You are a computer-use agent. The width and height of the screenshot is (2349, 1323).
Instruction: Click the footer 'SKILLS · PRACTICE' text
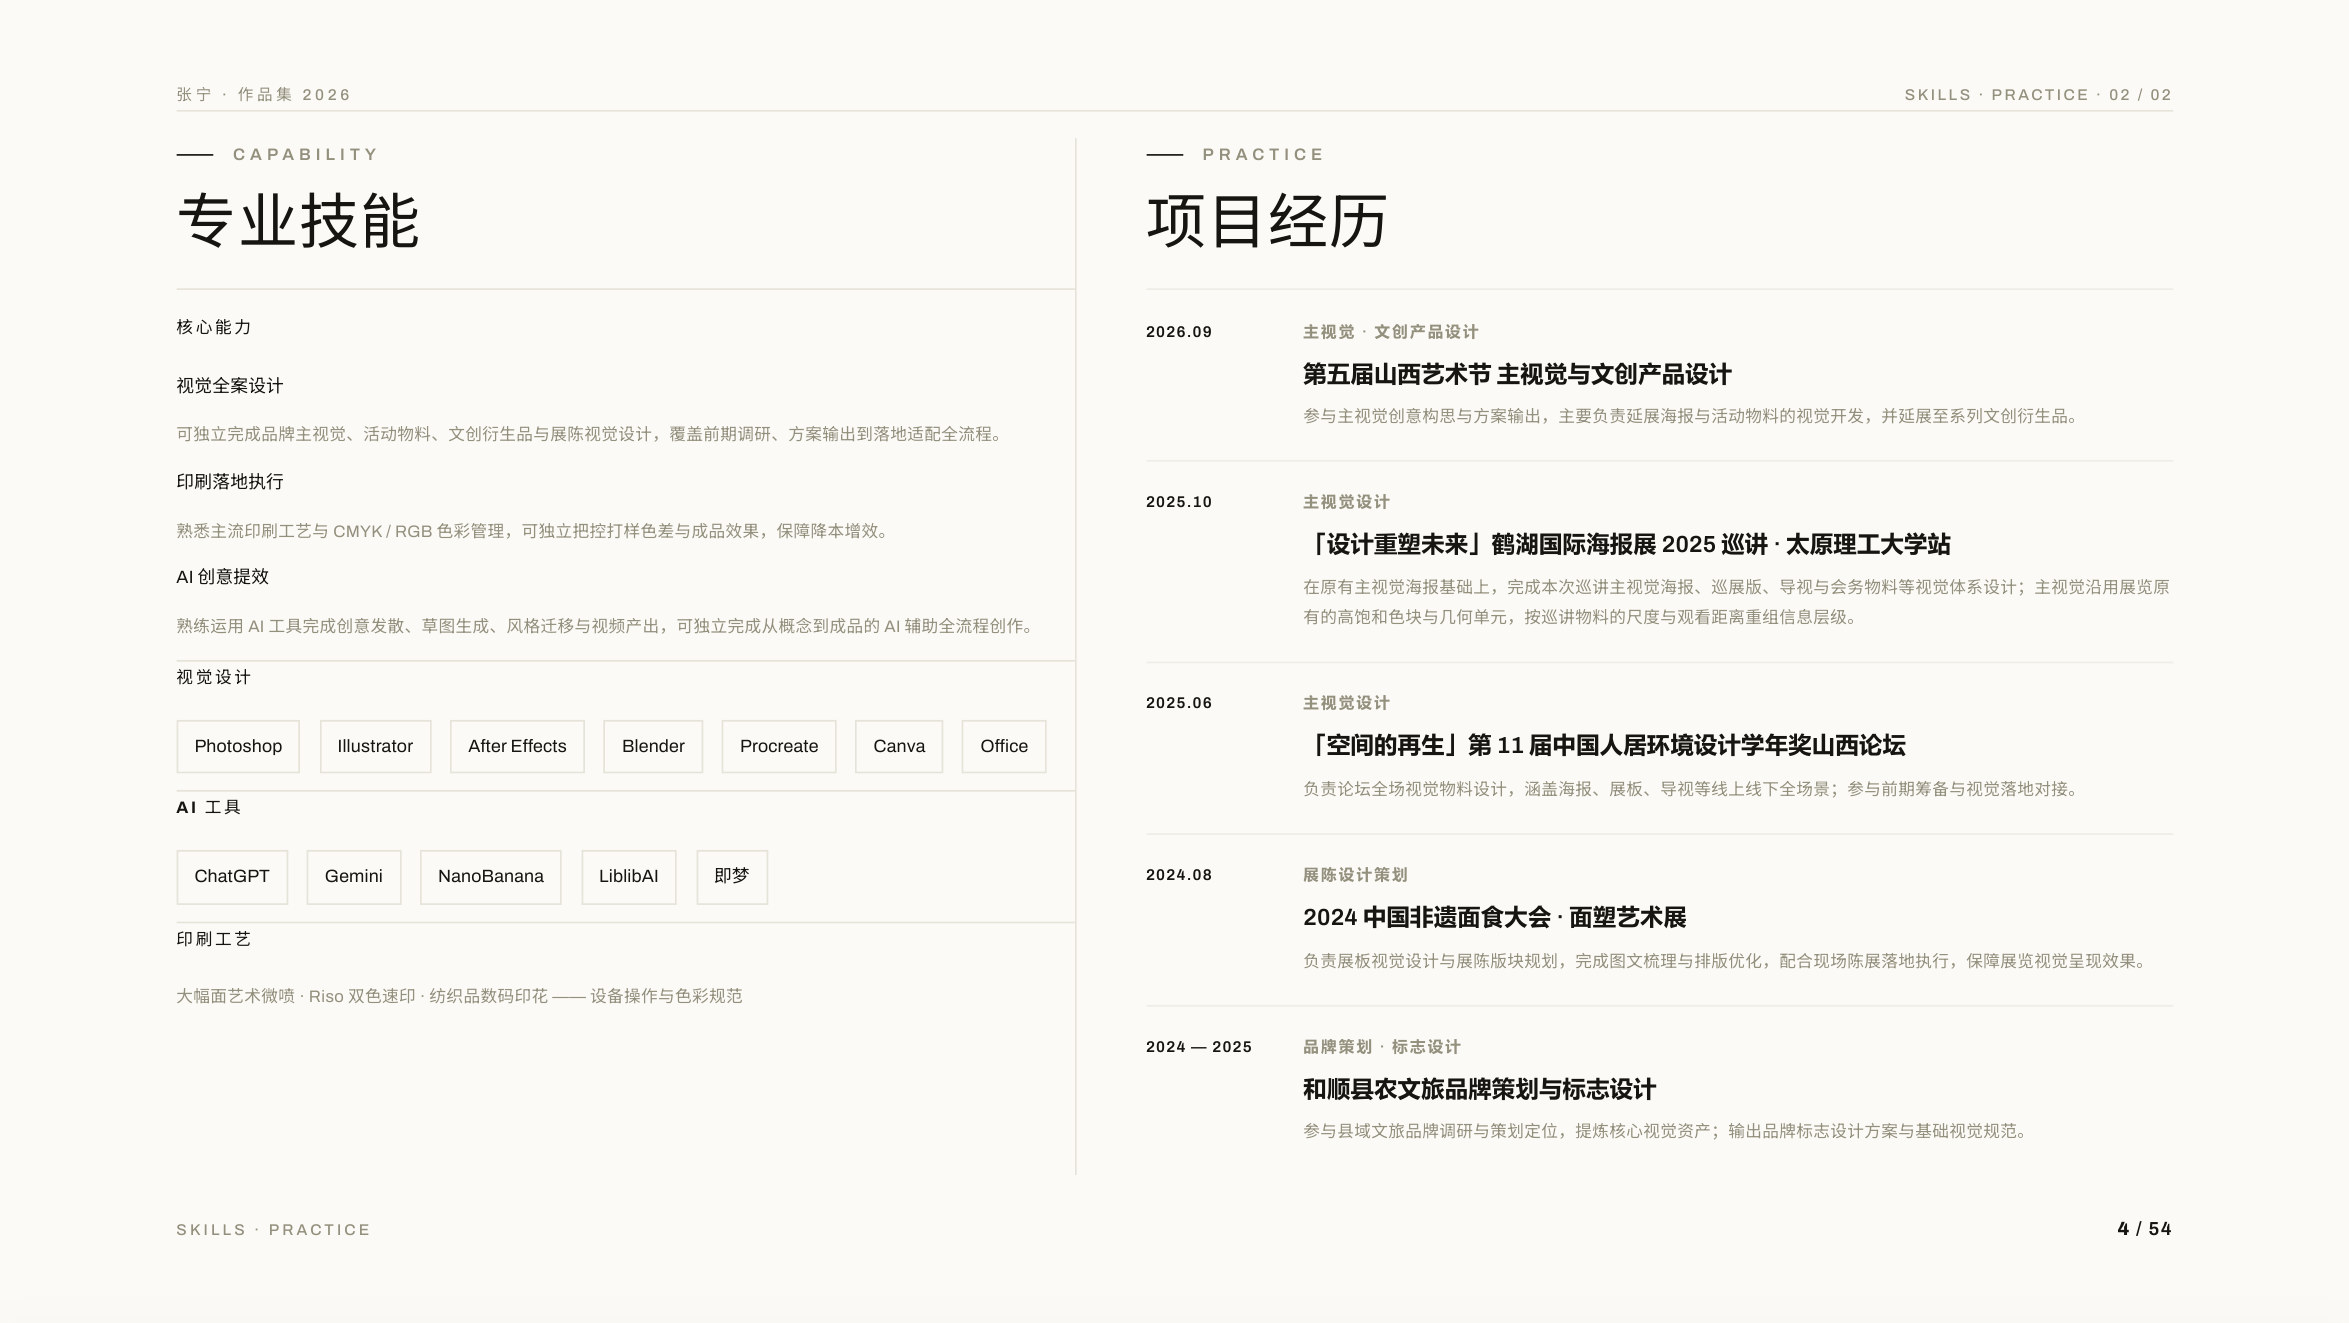pos(274,1230)
